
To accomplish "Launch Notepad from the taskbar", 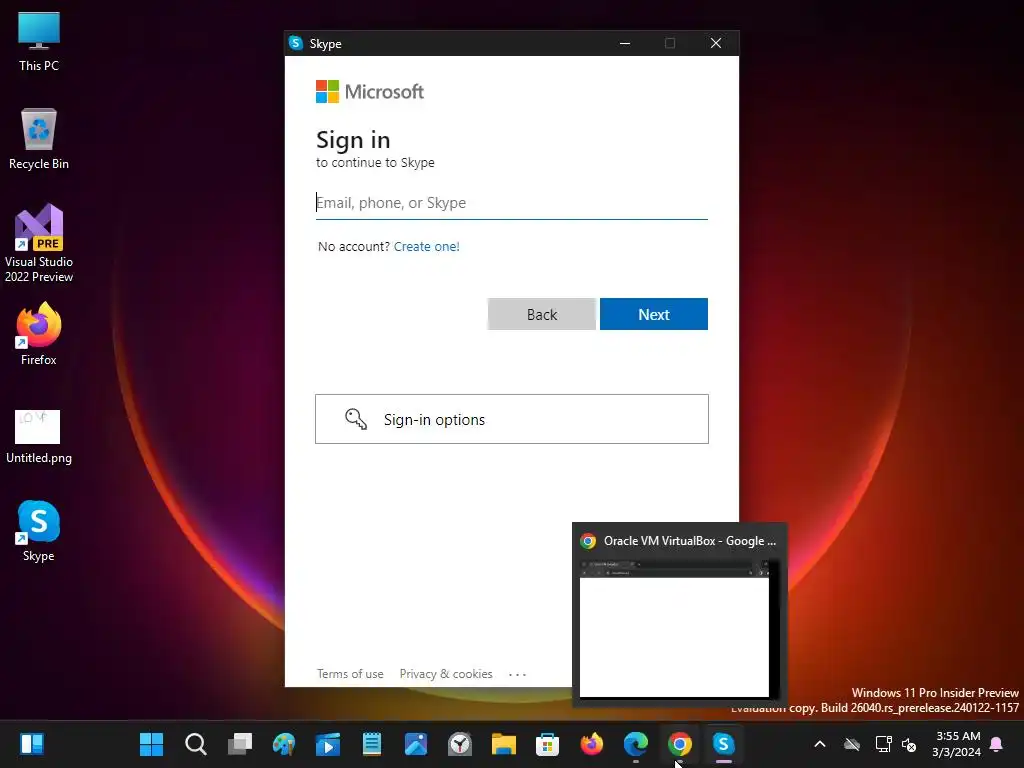I will (x=372, y=744).
